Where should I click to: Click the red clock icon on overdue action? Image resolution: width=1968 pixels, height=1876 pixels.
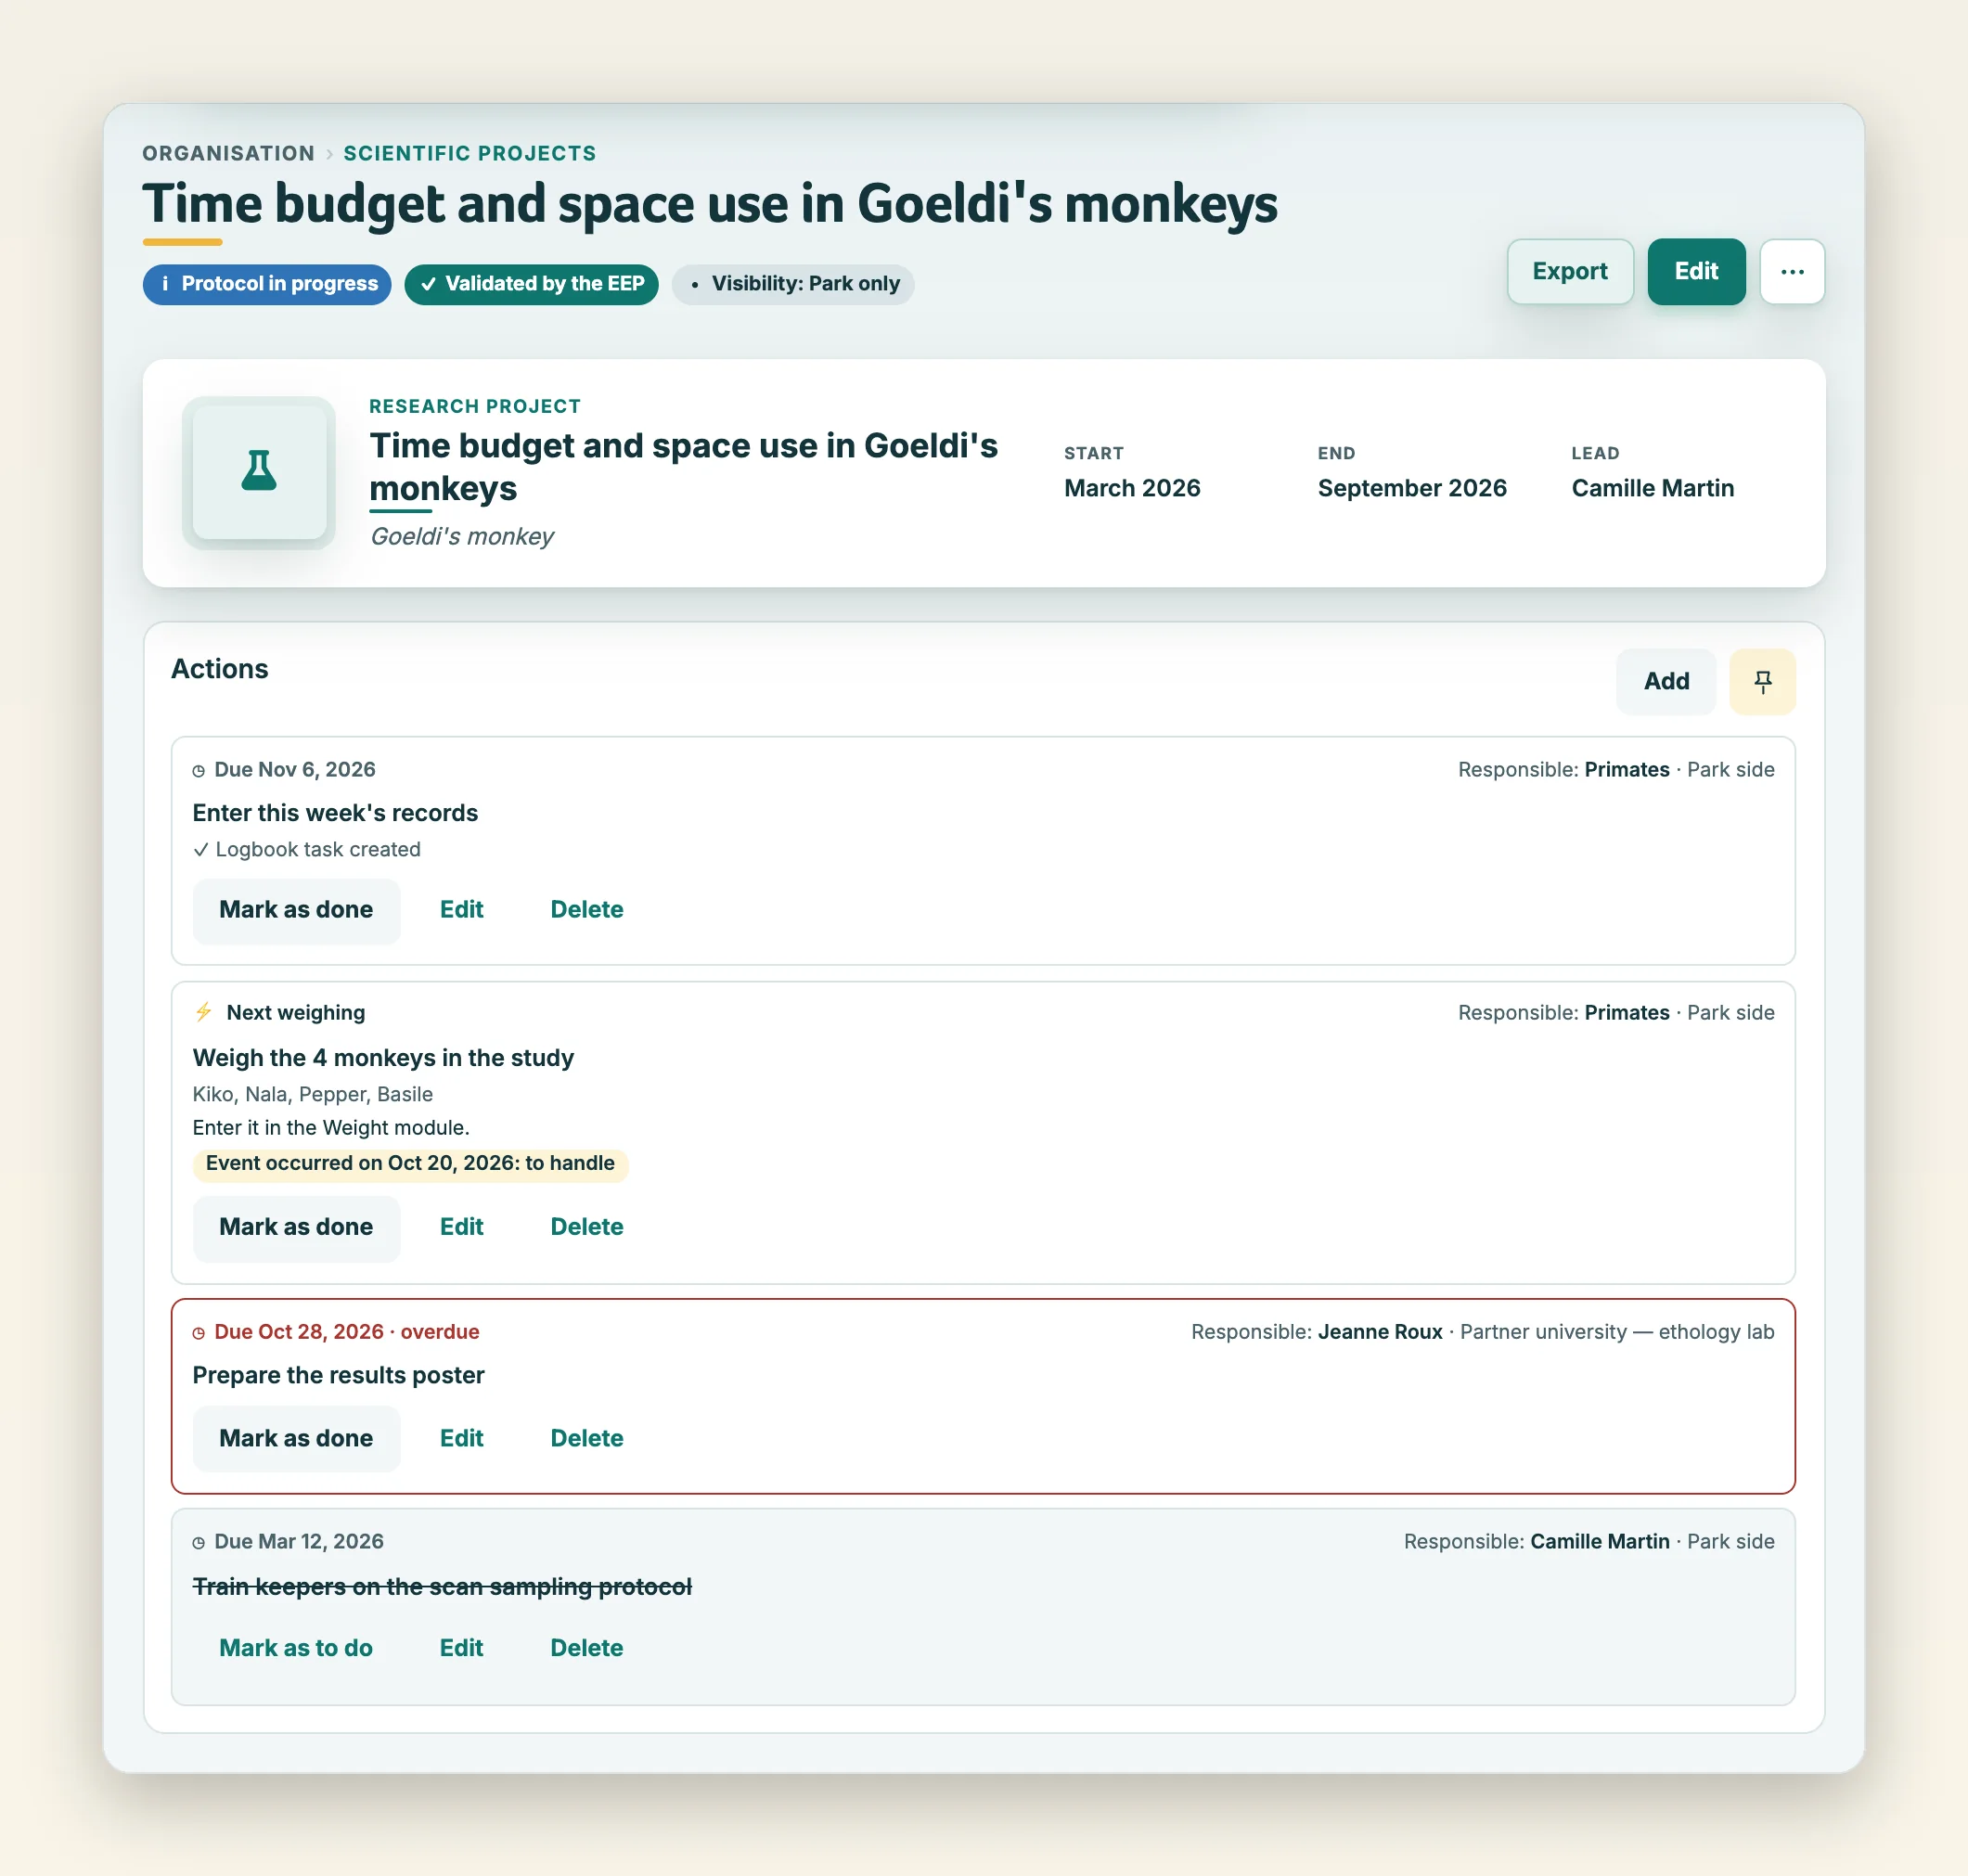(199, 1333)
